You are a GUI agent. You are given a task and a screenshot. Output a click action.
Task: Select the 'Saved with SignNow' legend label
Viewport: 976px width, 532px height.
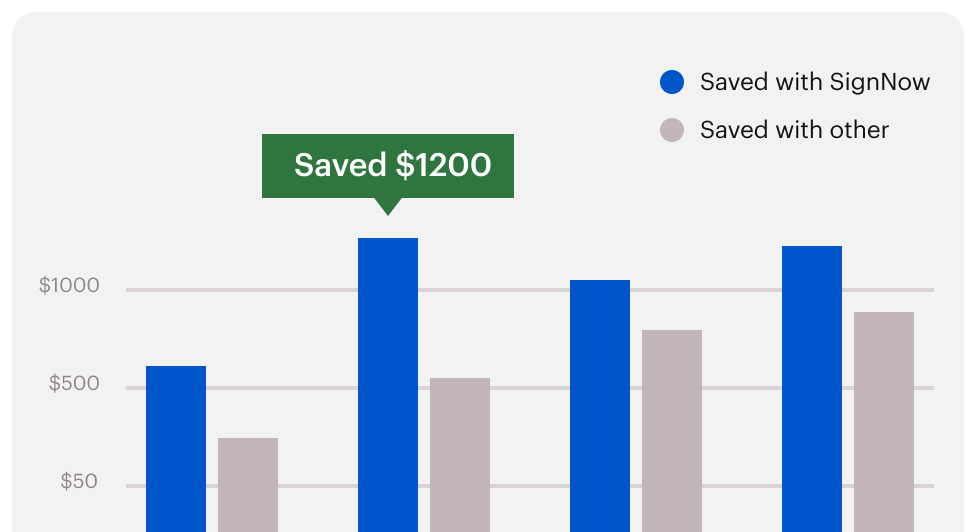pos(815,82)
